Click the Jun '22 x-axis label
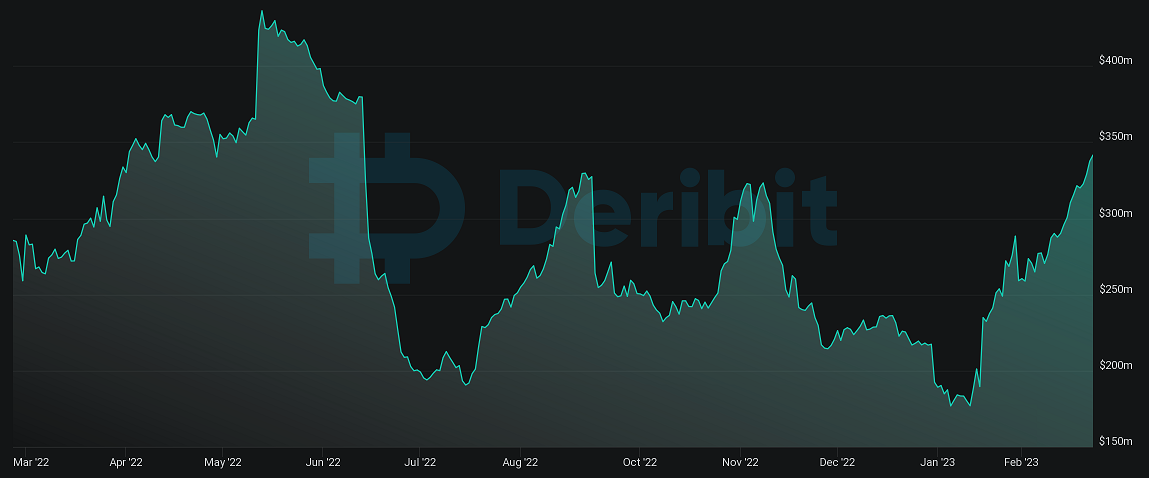 click(x=323, y=463)
